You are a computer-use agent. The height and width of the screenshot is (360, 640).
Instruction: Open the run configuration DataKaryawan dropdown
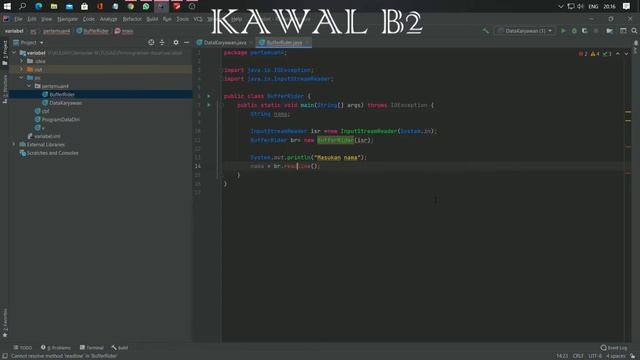(525, 31)
